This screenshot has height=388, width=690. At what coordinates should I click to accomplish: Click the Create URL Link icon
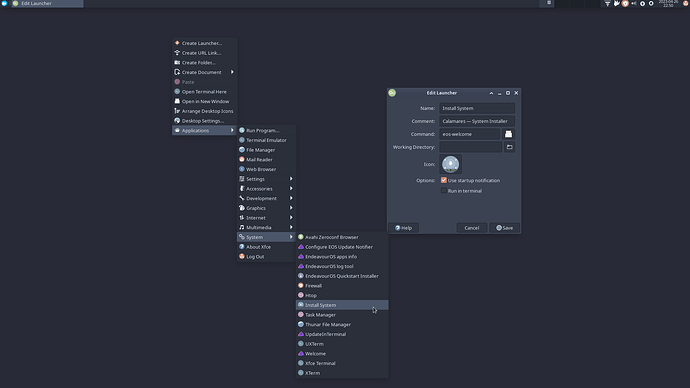(177, 53)
